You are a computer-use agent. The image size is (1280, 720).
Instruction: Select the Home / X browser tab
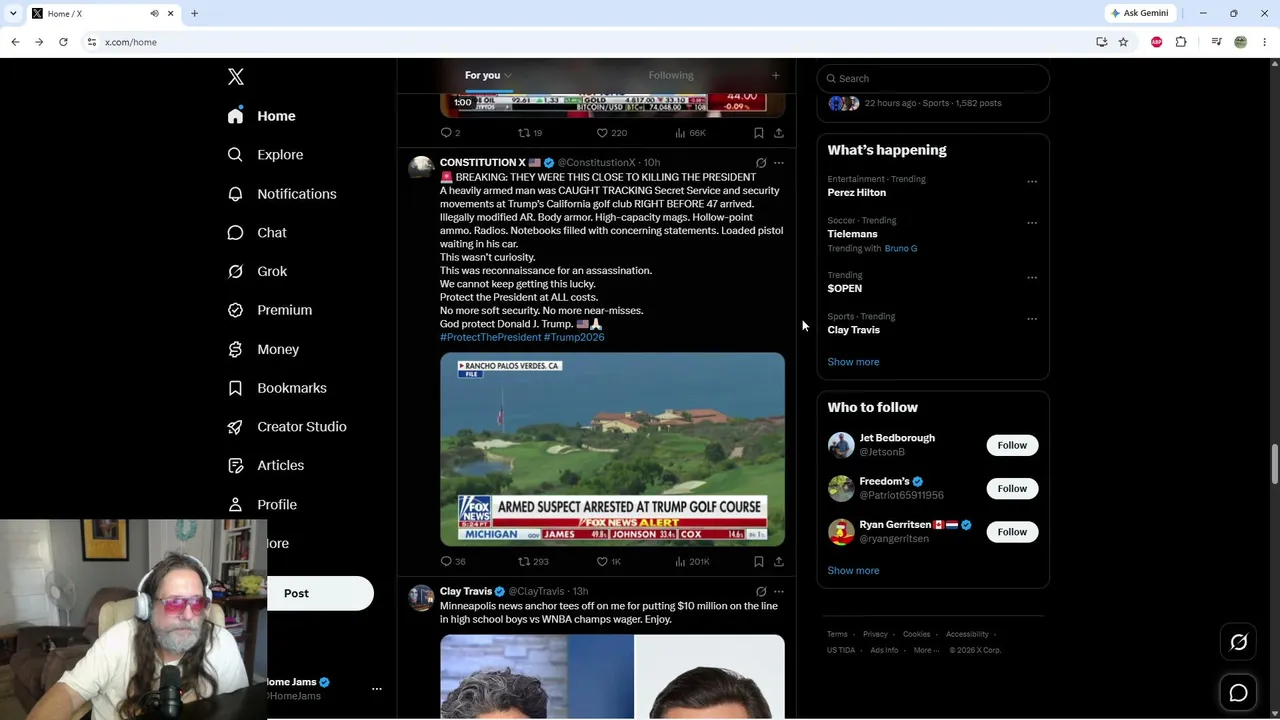(x=102, y=13)
